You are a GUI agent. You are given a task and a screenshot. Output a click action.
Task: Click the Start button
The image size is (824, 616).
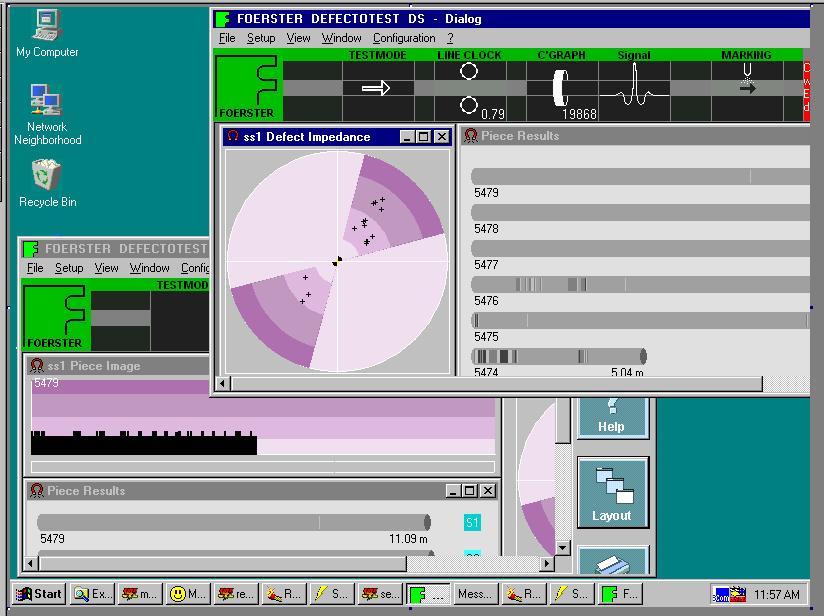click(39, 594)
